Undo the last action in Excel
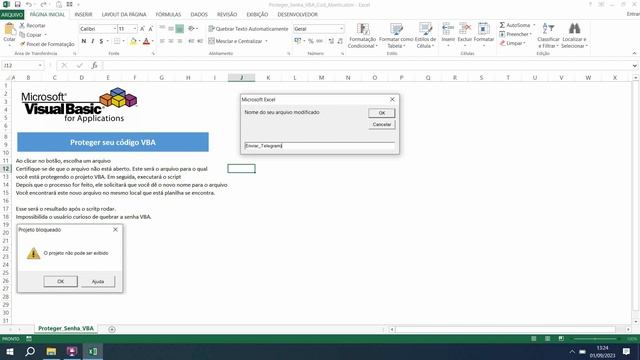The height and width of the screenshot is (360, 640). (29, 4)
